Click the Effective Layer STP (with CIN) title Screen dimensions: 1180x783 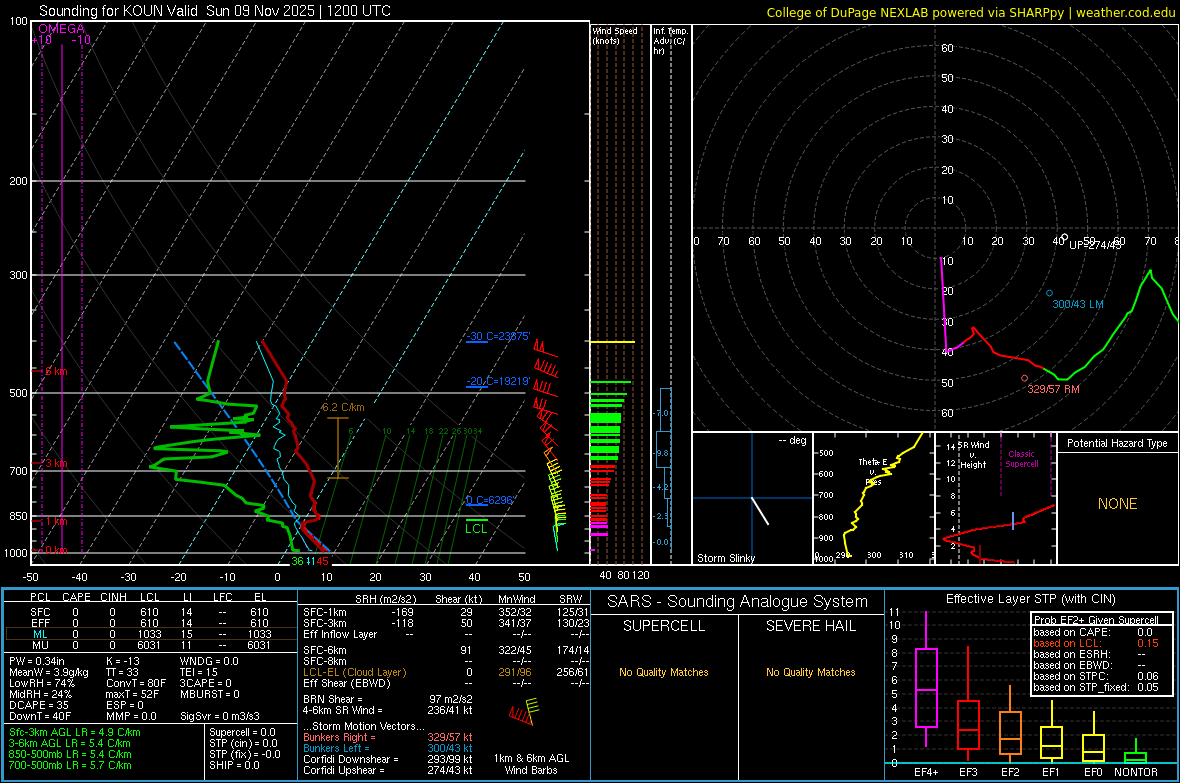1030,599
